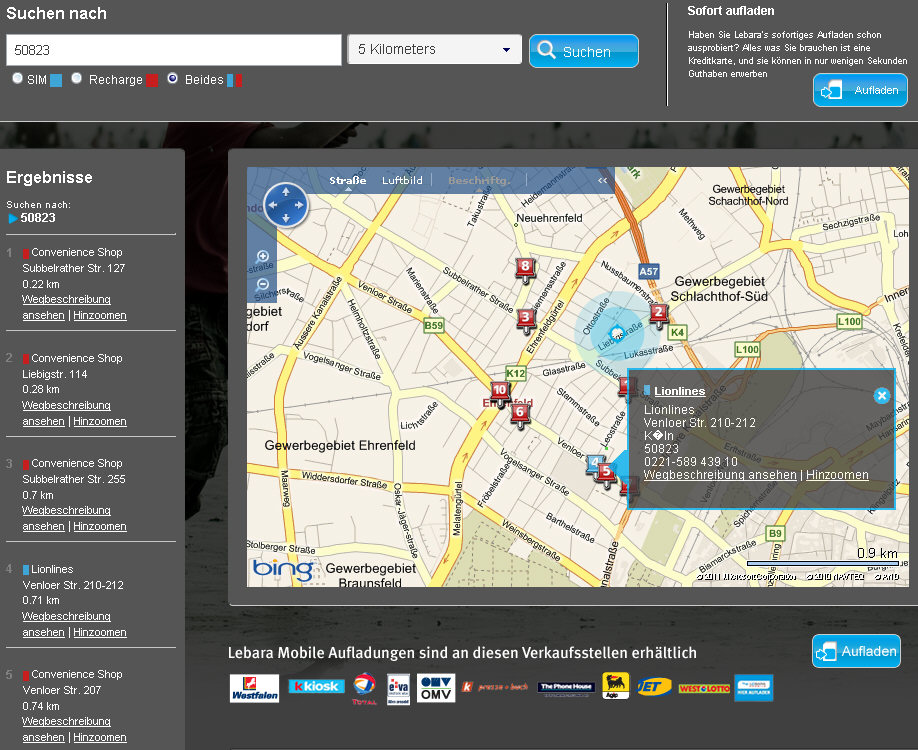This screenshot has width=918, height=750.
Task: Click the blue search-center marker on the map
Action: tap(616, 334)
